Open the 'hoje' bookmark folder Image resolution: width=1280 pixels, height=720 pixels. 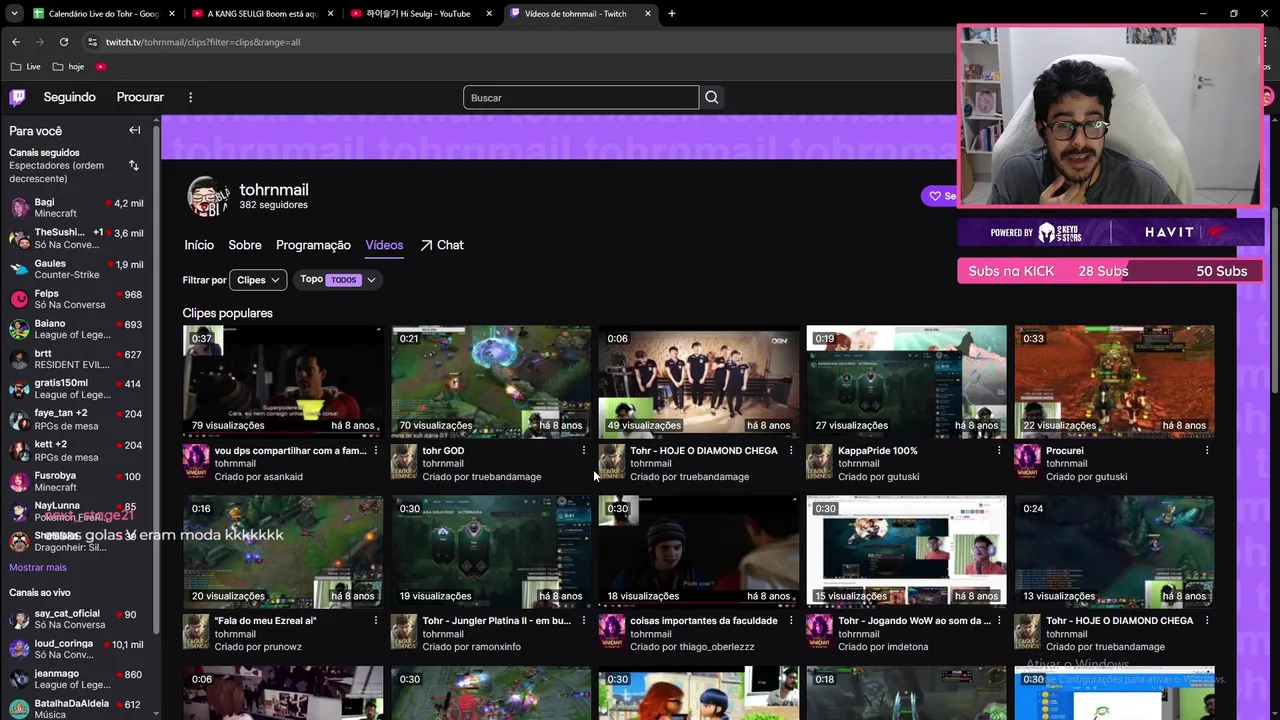69,67
